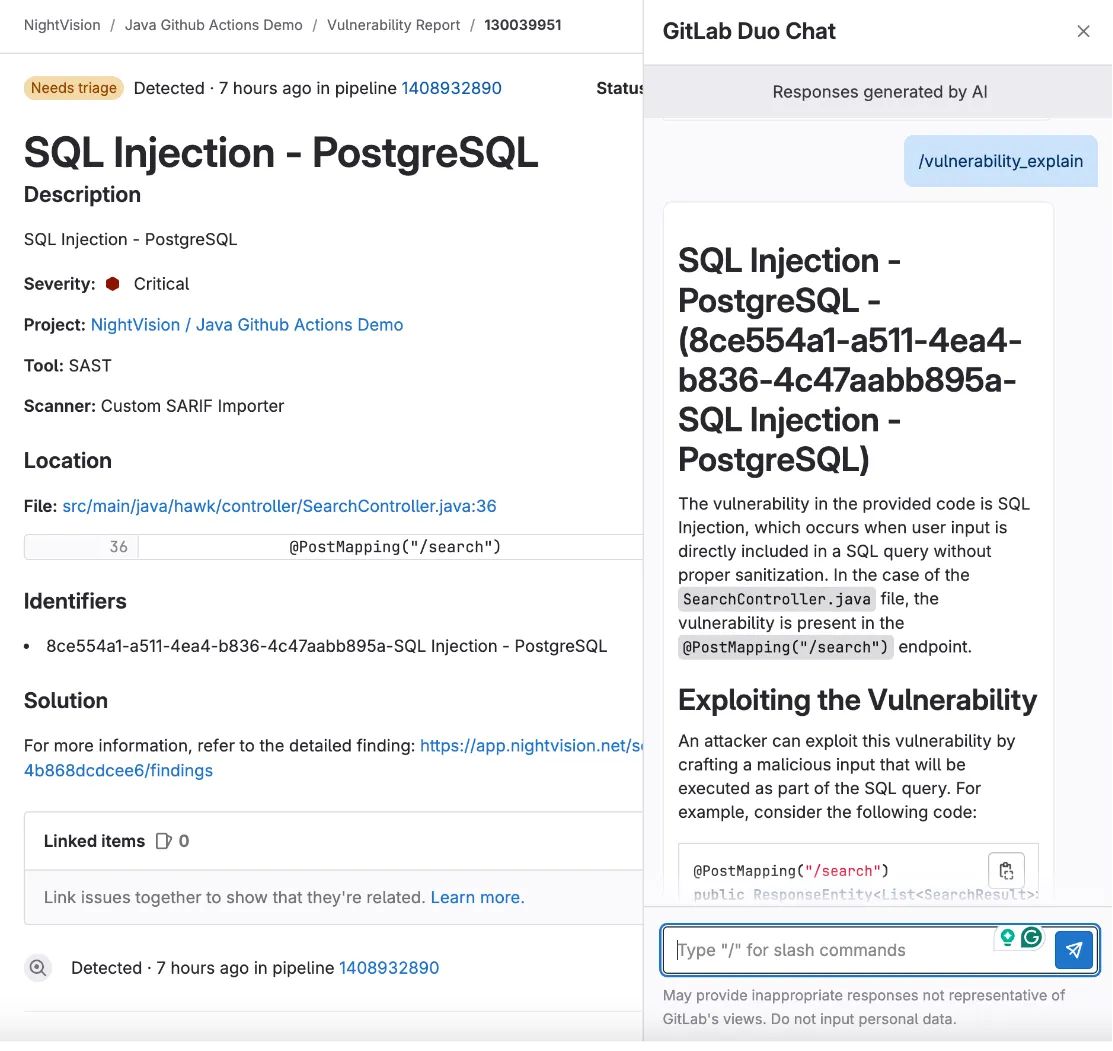Click Learn more about linked items
The image size is (1113, 1051).
[477, 897]
